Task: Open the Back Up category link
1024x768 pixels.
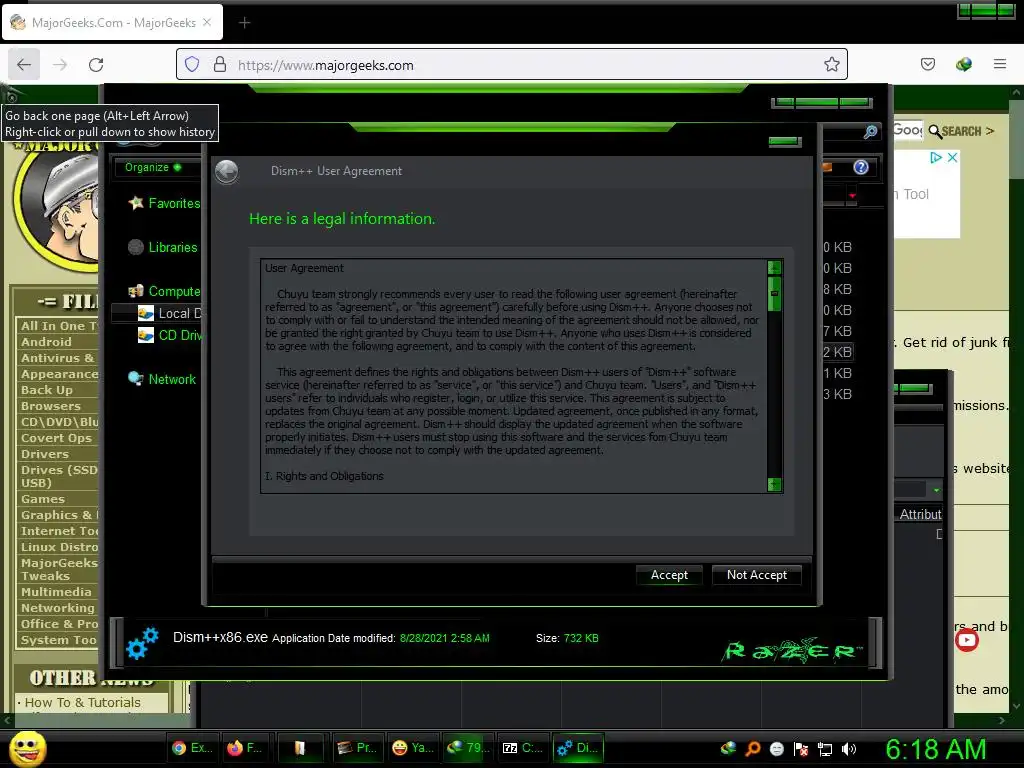Action: pos(47,390)
